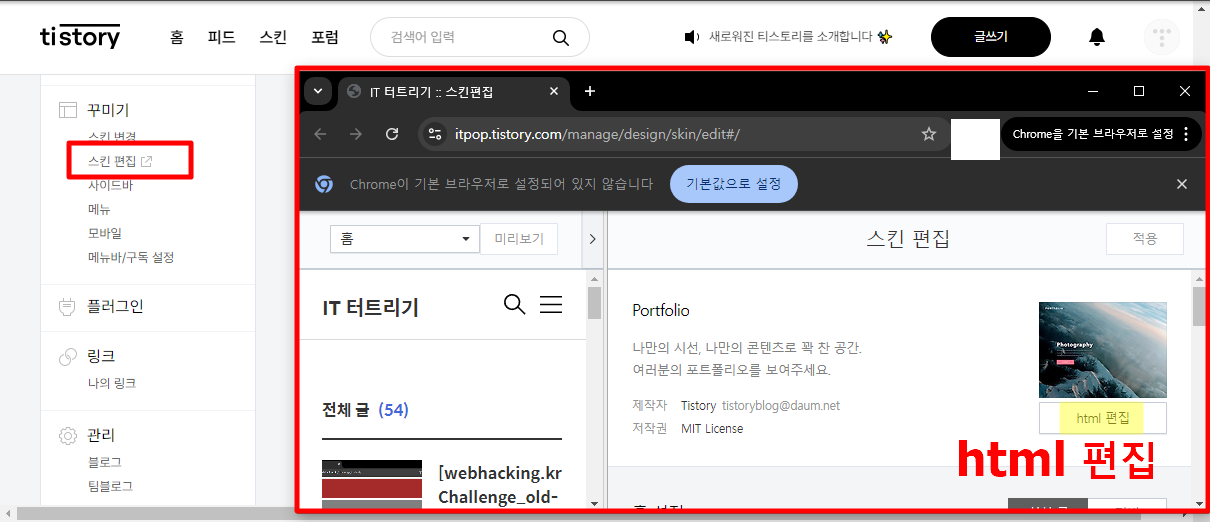Image resolution: width=1210 pixels, height=522 pixels.
Task: Click the 링크 chain icon
Action: (x=68, y=356)
